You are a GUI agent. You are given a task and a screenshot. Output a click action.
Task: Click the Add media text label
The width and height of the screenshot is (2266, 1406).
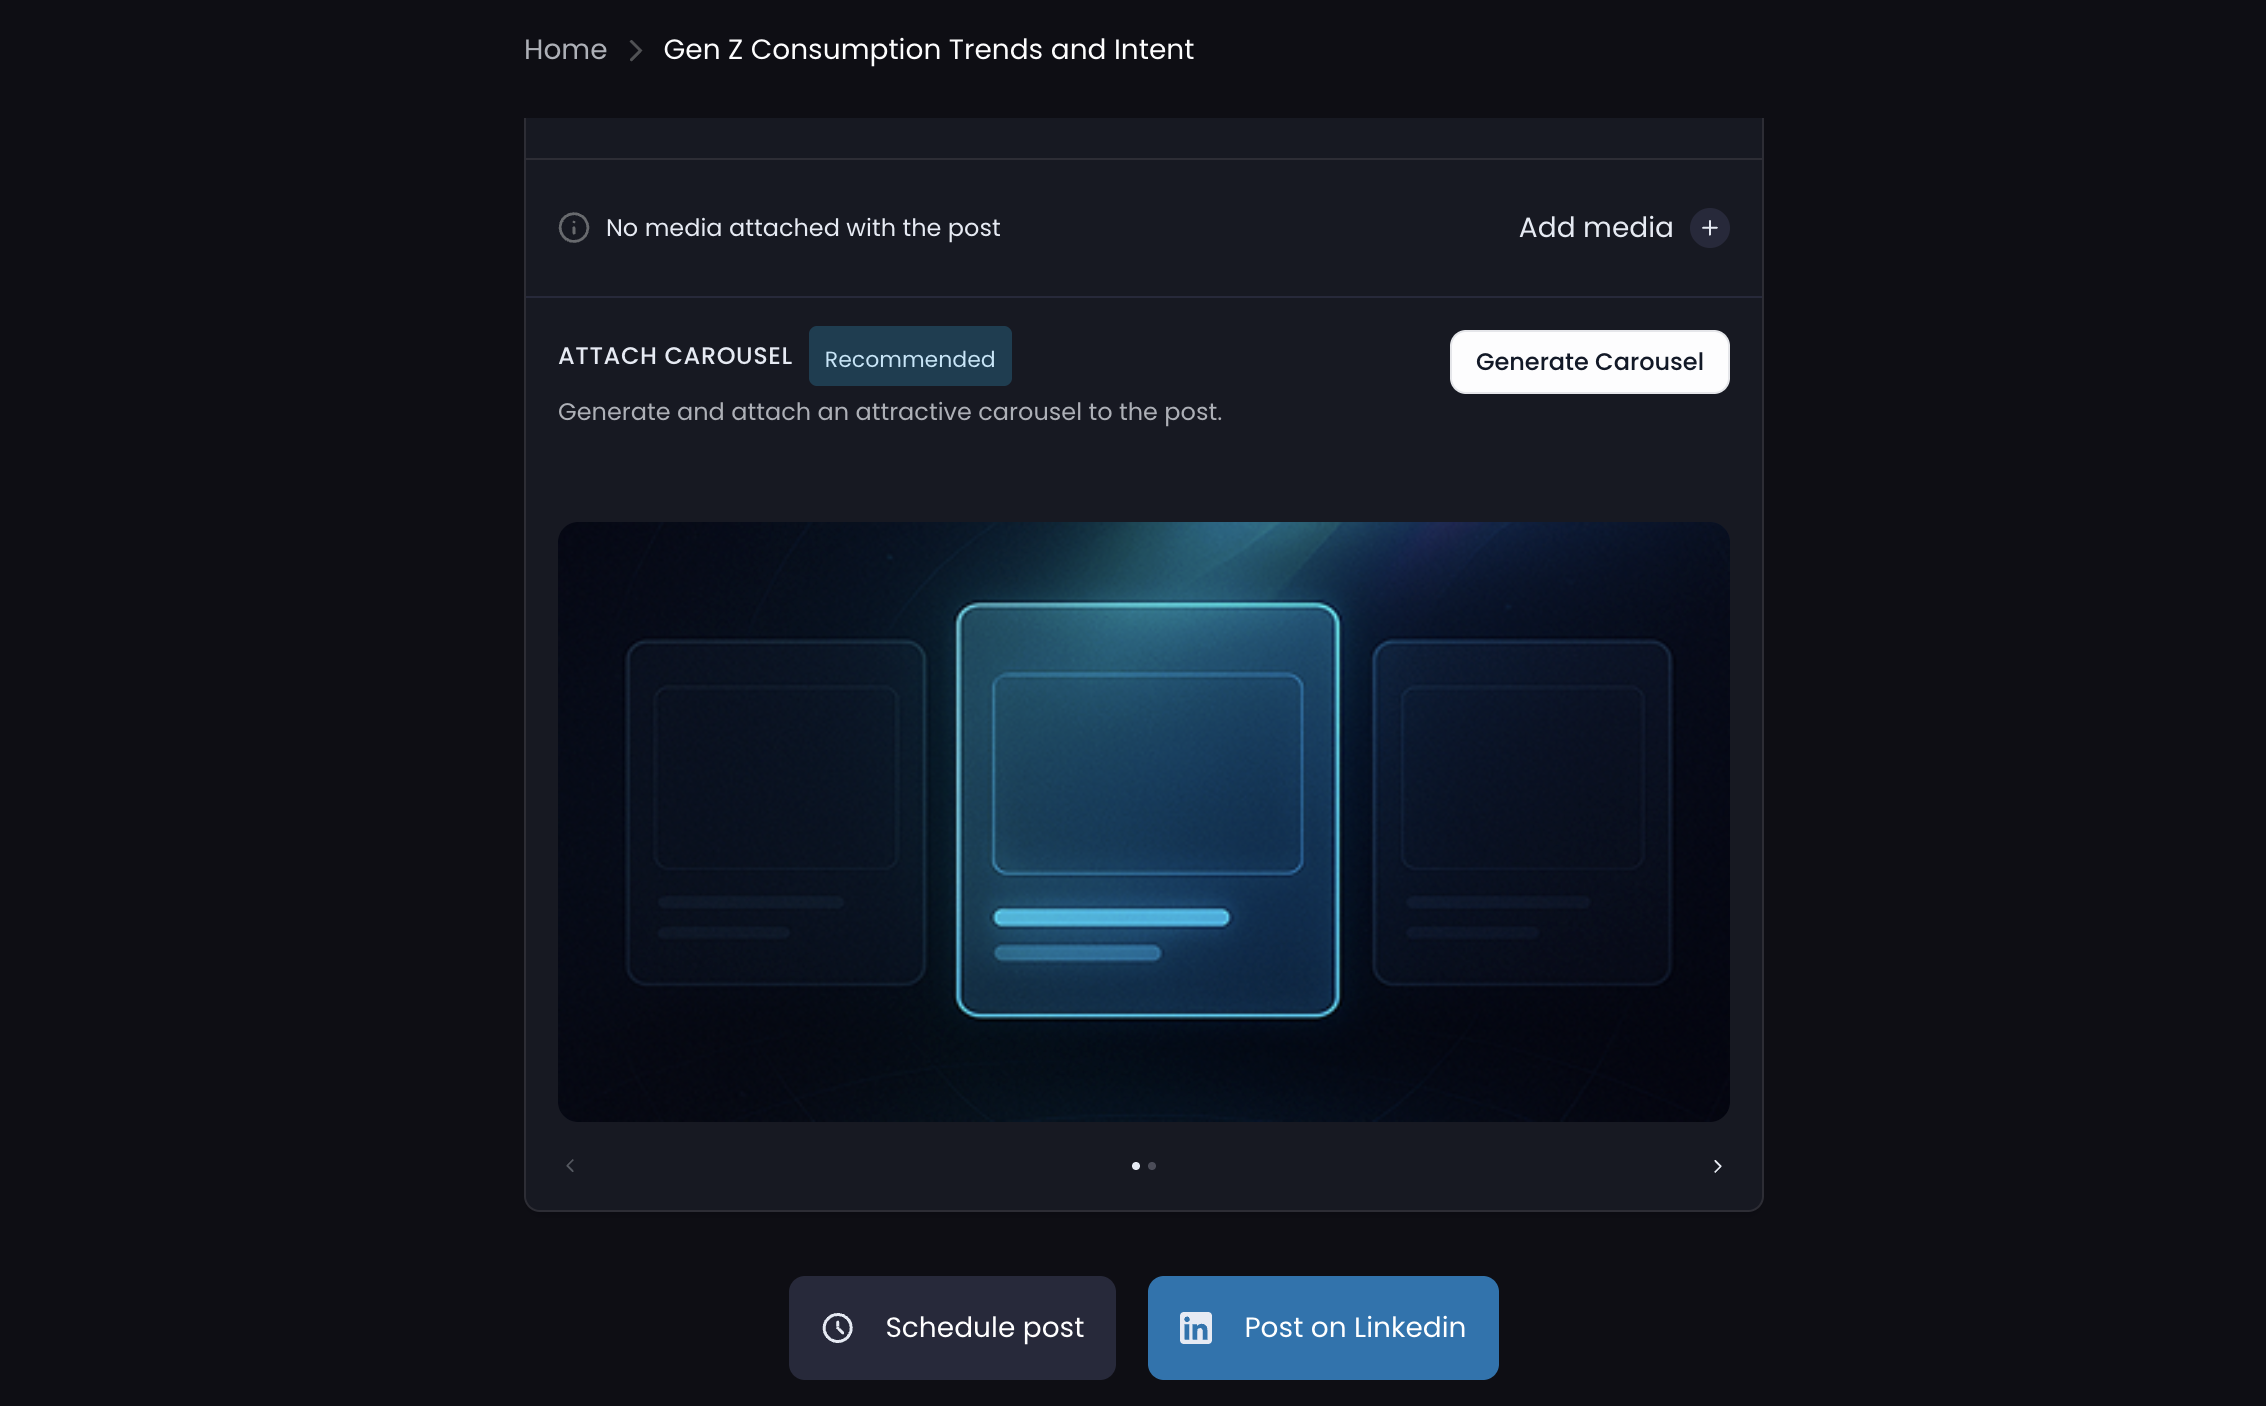1595,228
